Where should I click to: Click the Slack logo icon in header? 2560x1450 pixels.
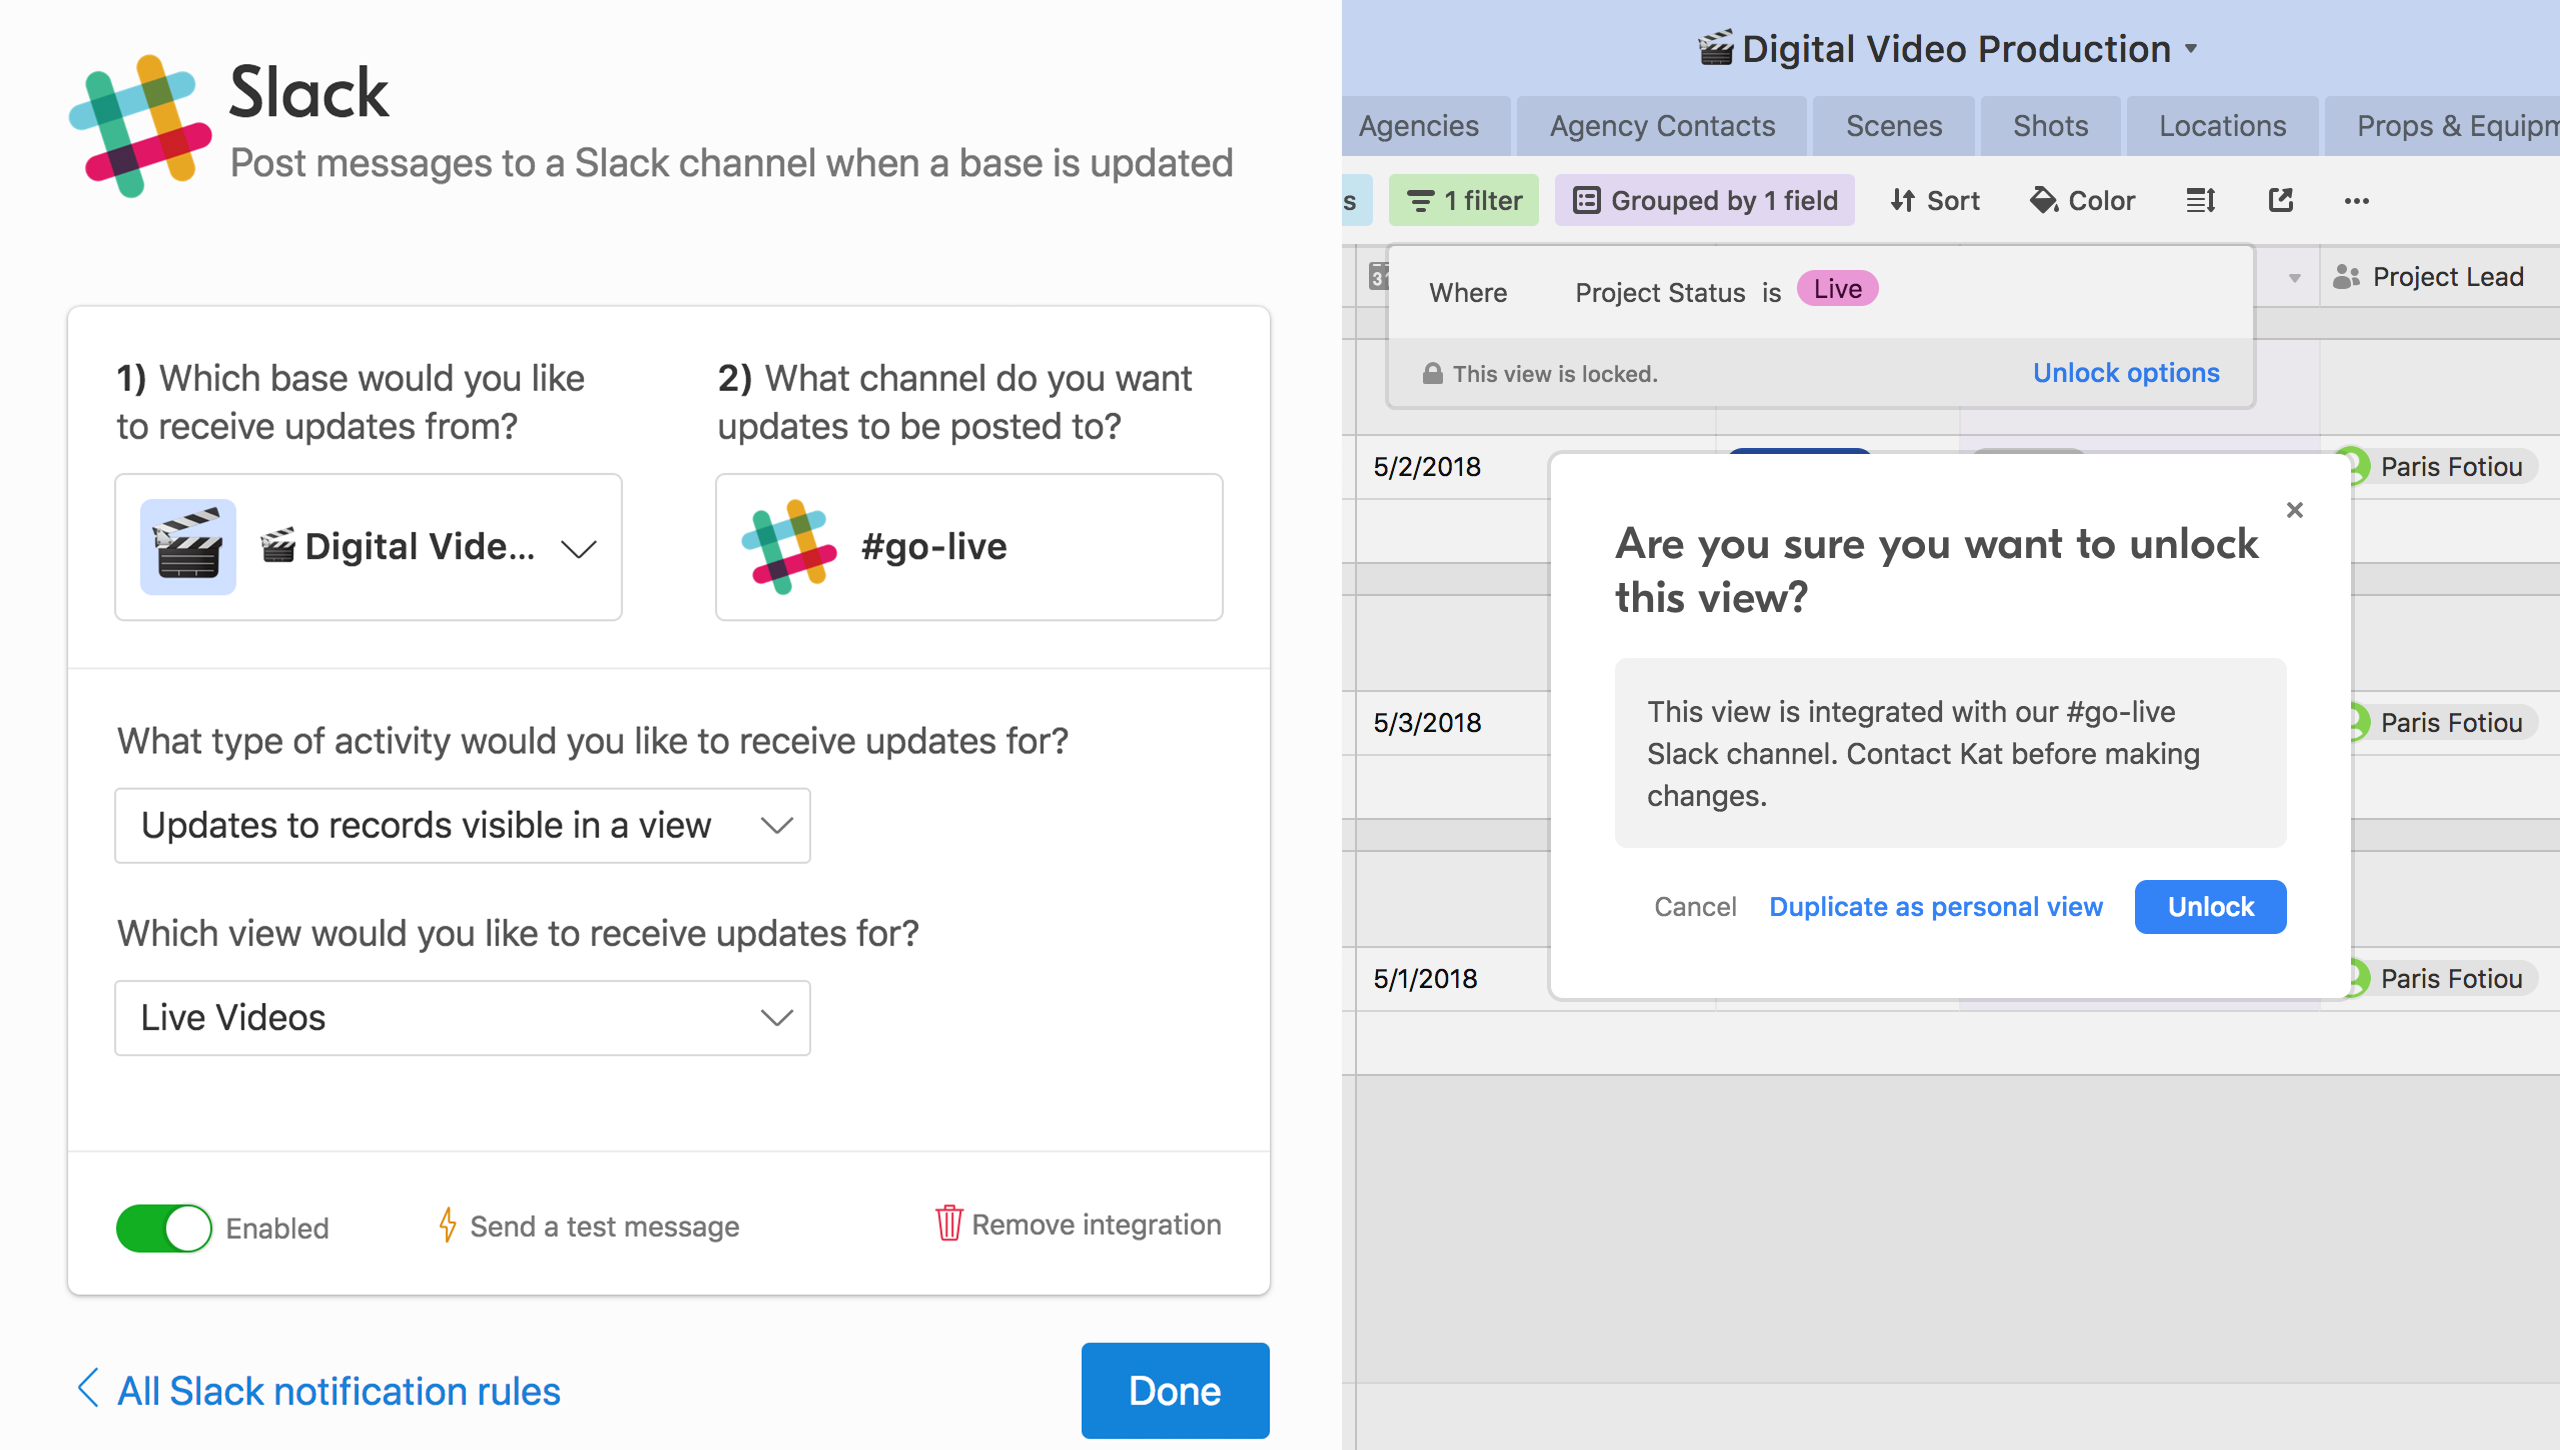pyautogui.click(x=140, y=126)
